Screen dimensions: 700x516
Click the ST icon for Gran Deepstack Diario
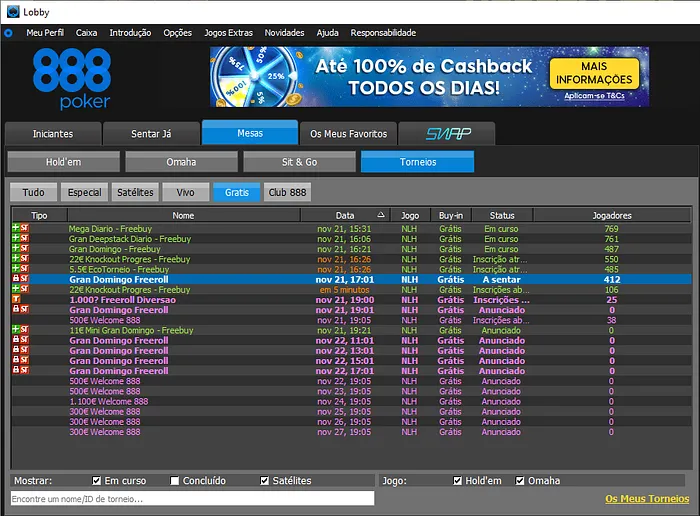(24, 238)
